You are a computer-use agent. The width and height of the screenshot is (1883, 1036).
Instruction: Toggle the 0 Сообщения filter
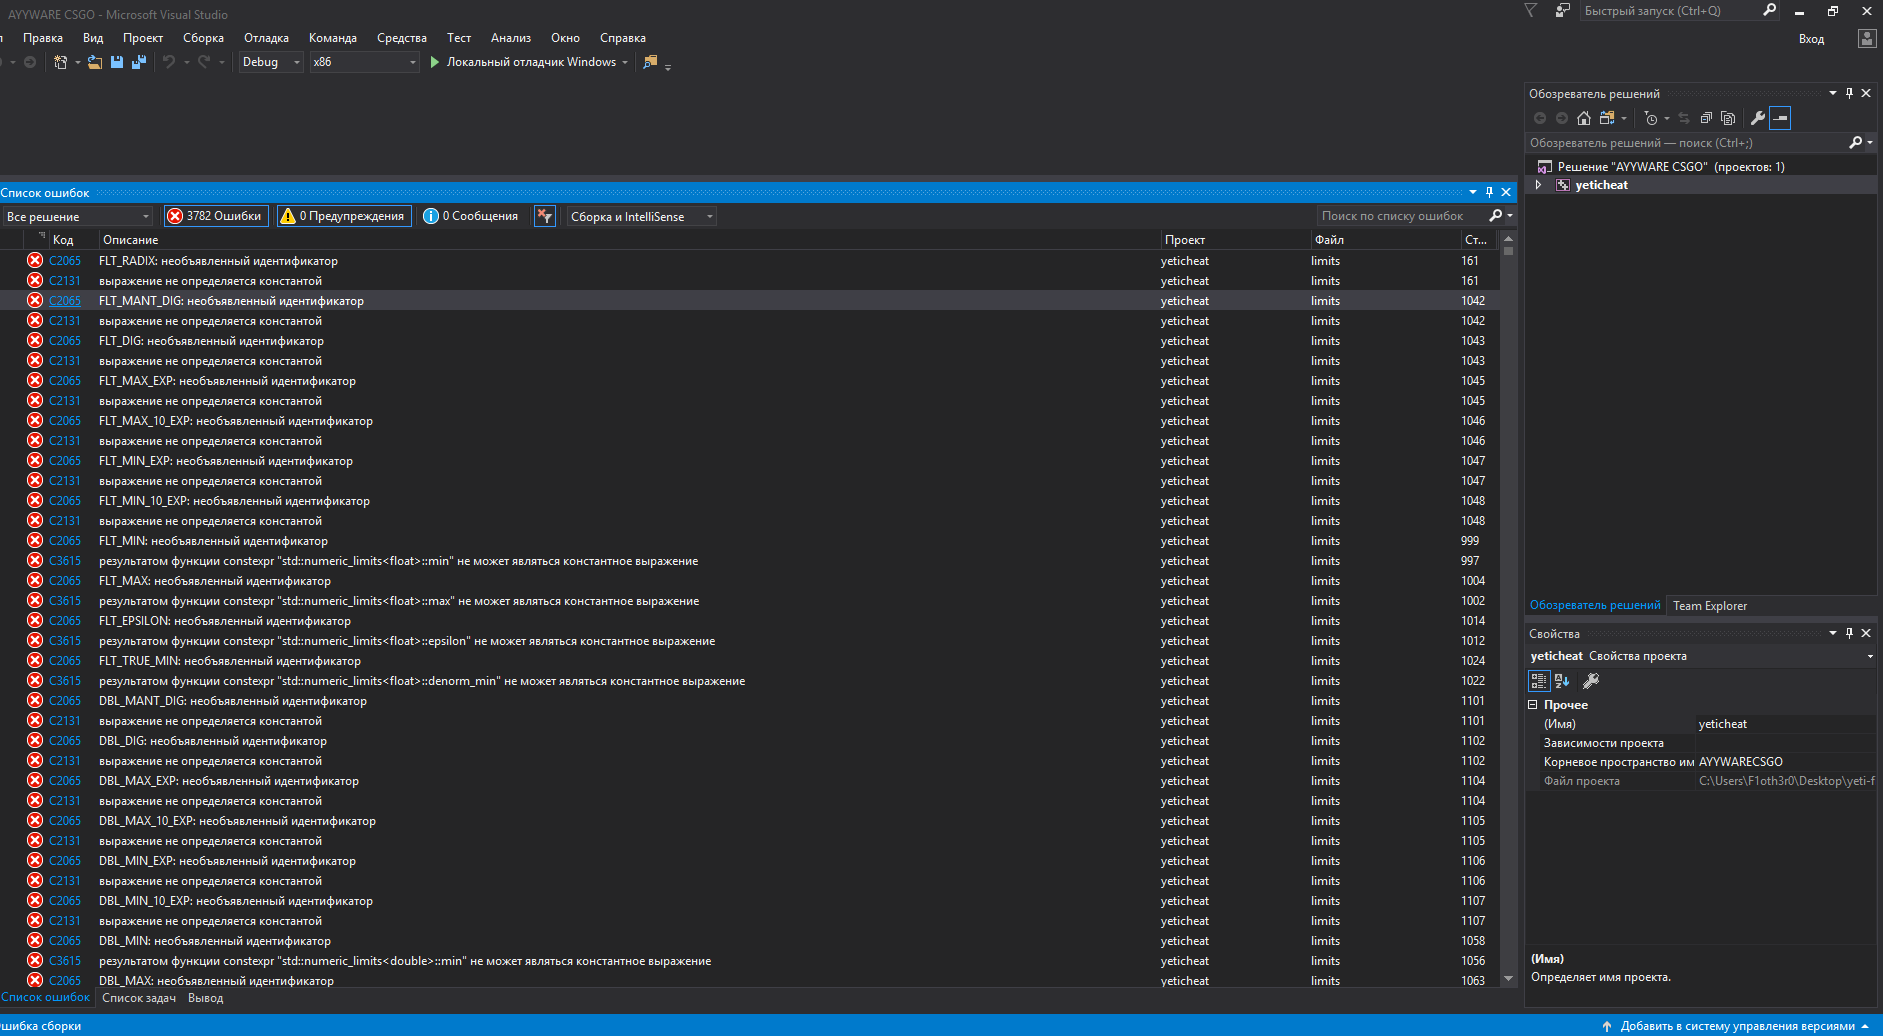(x=471, y=216)
